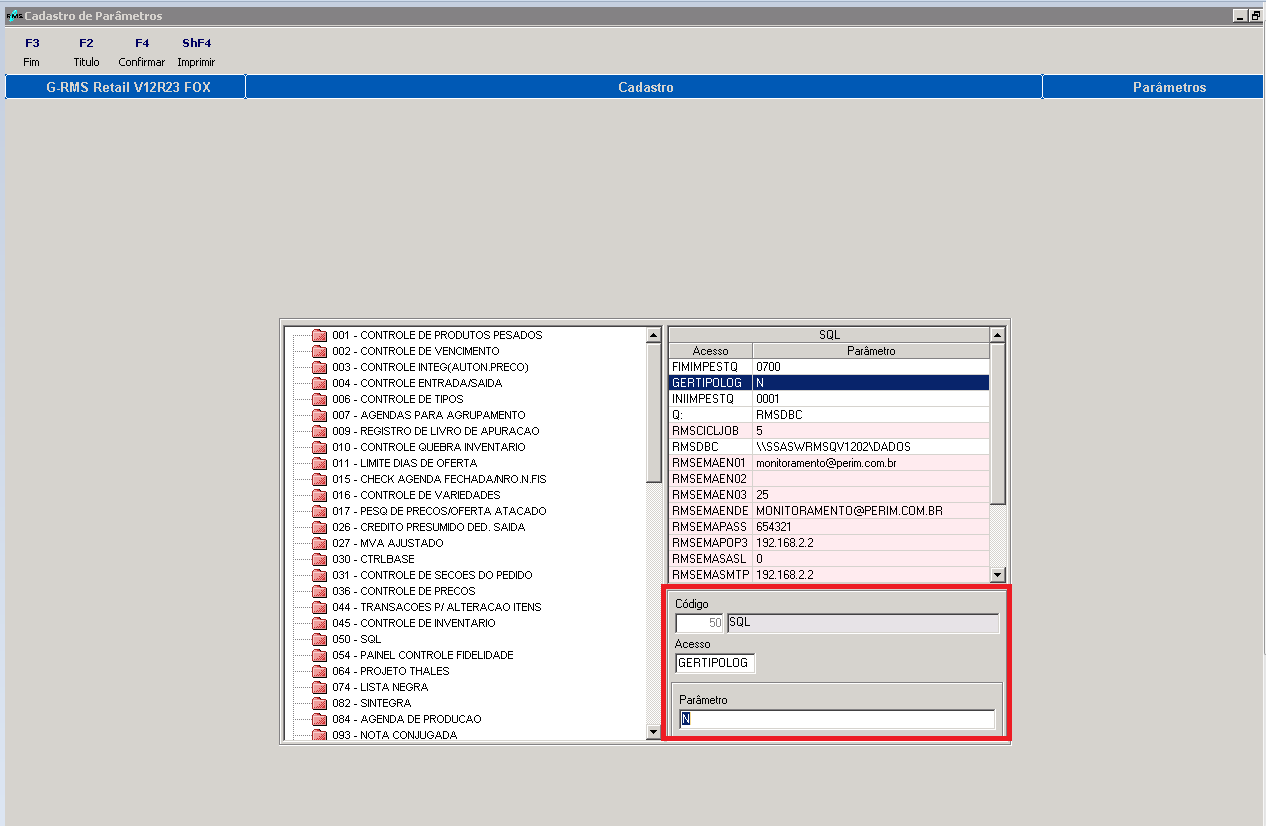Open folder icon for 004 - CONTROLE ENTRADA/SAIDA
The image size is (1266, 826).
pyautogui.click(x=319, y=383)
